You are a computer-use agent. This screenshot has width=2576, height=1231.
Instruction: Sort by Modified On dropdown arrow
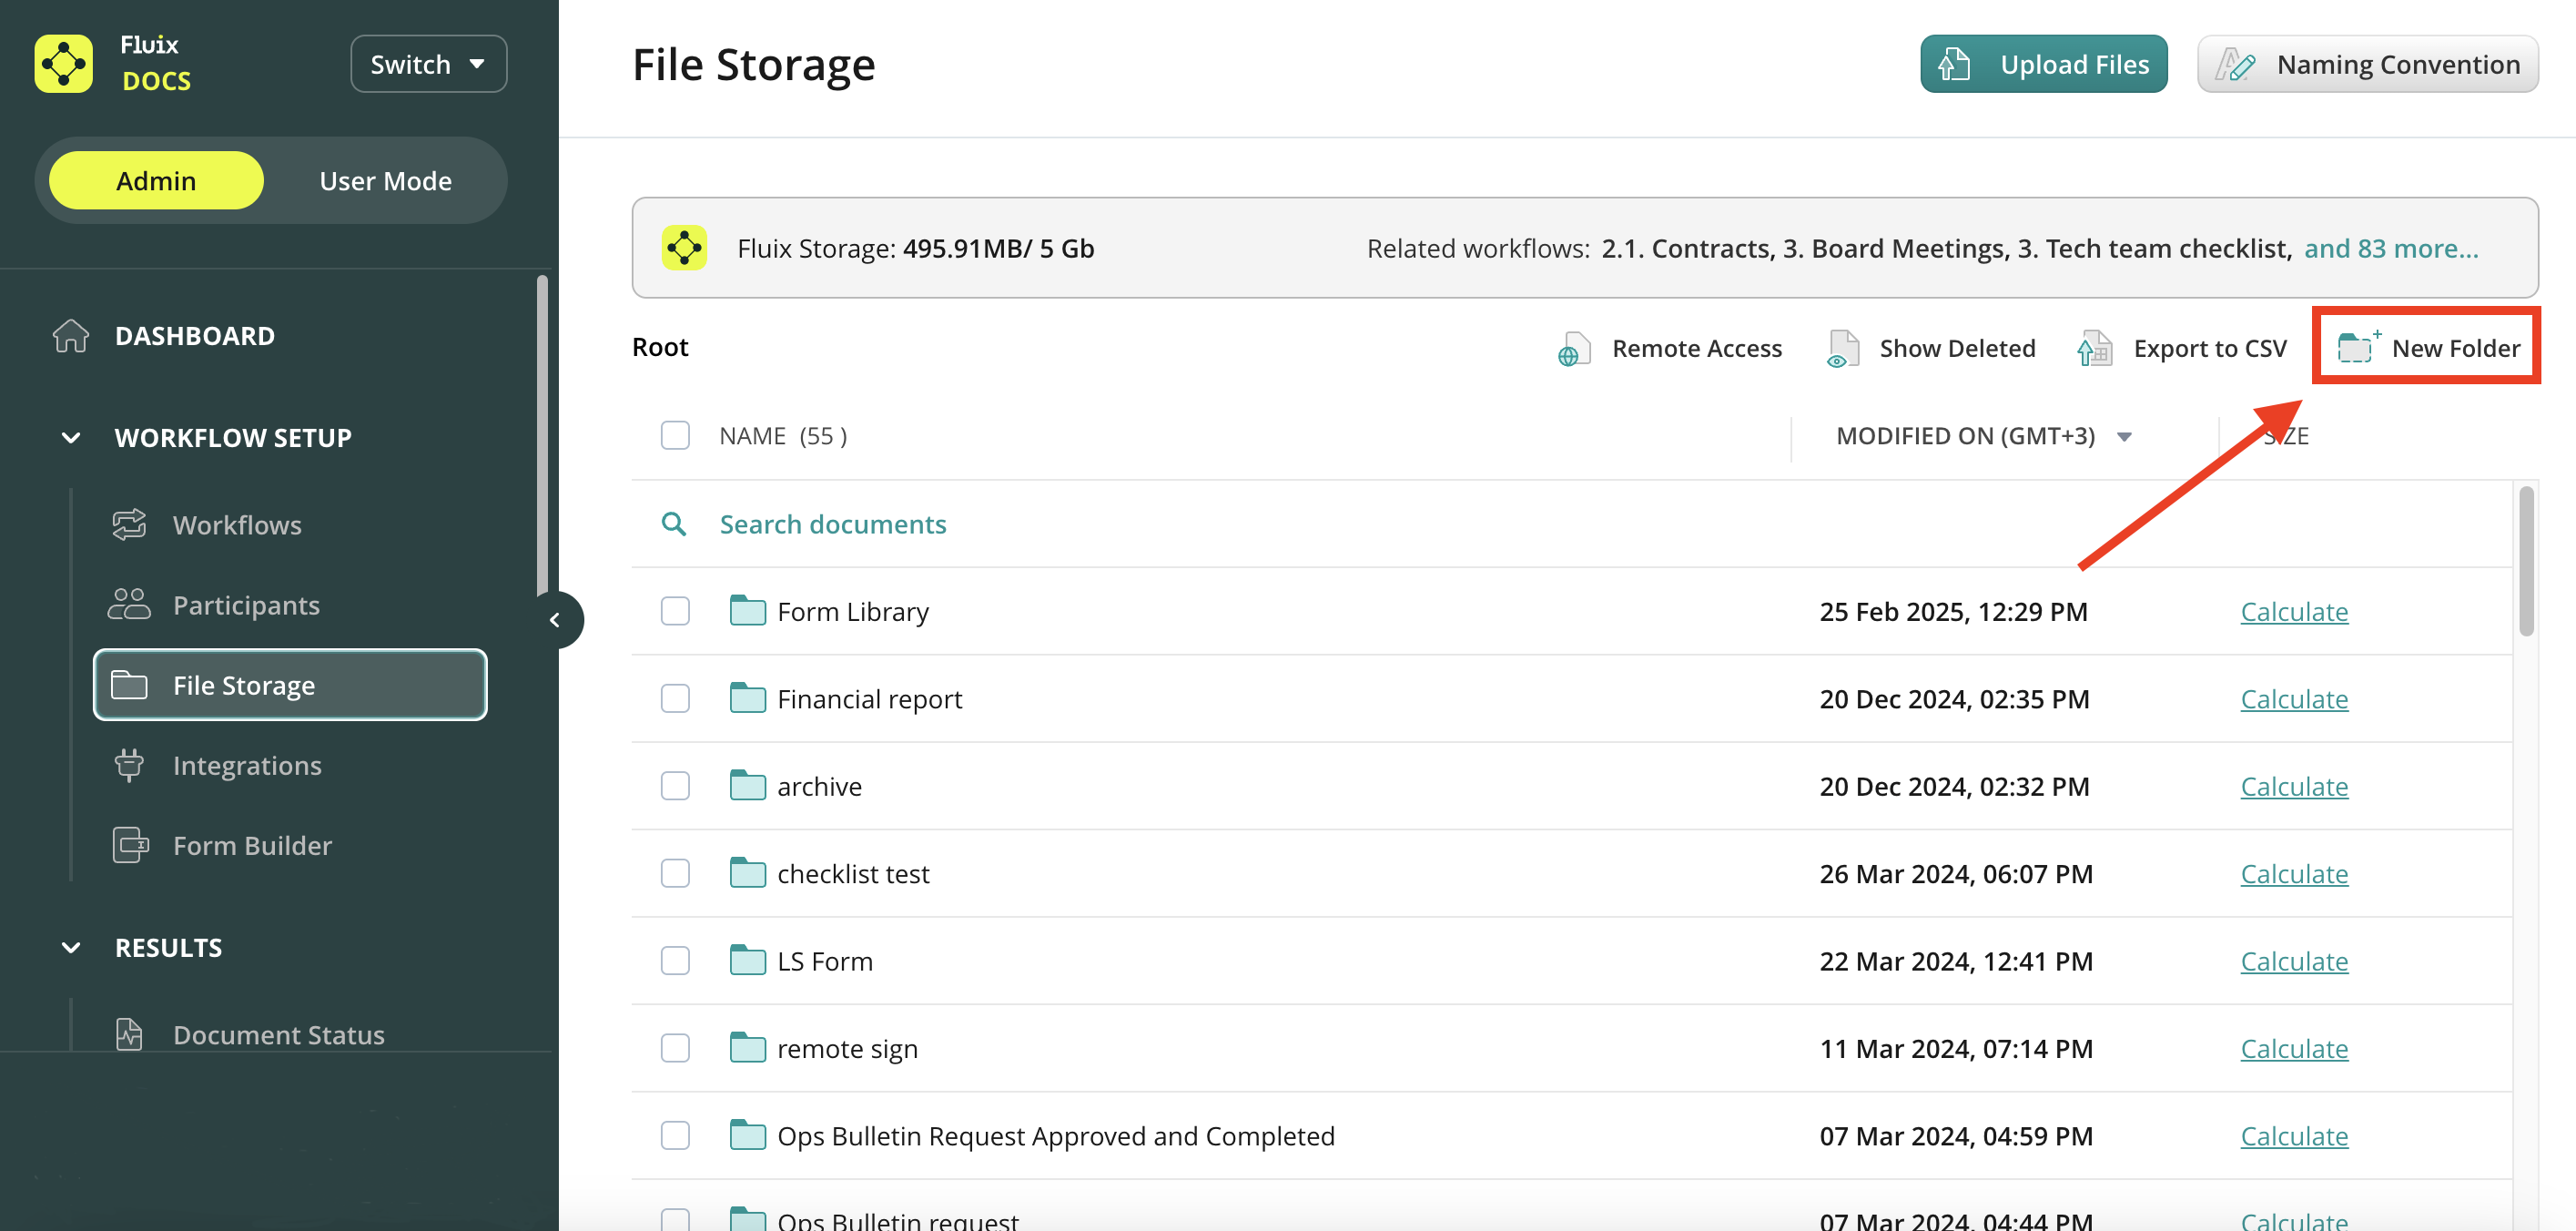coord(2124,437)
